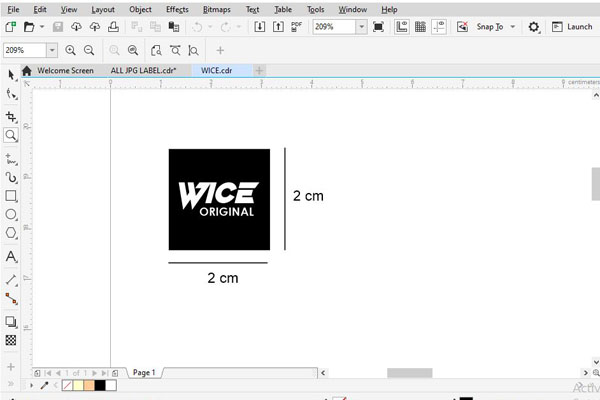Image resolution: width=600 pixels, height=400 pixels.
Task: Click the Launch button
Action: [x=573, y=27]
